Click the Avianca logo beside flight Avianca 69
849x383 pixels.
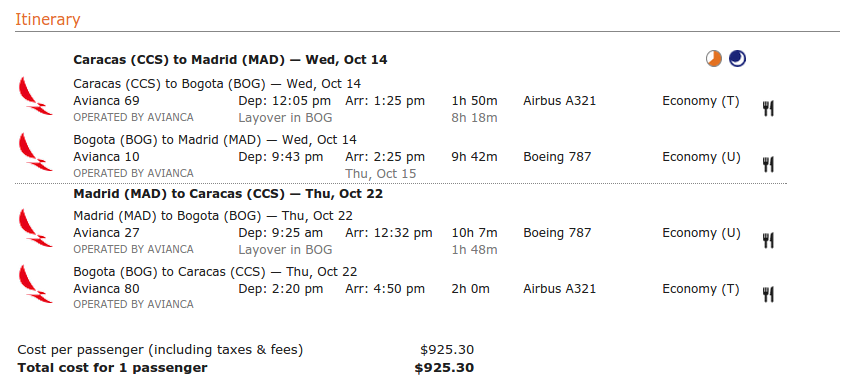(x=35, y=96)
